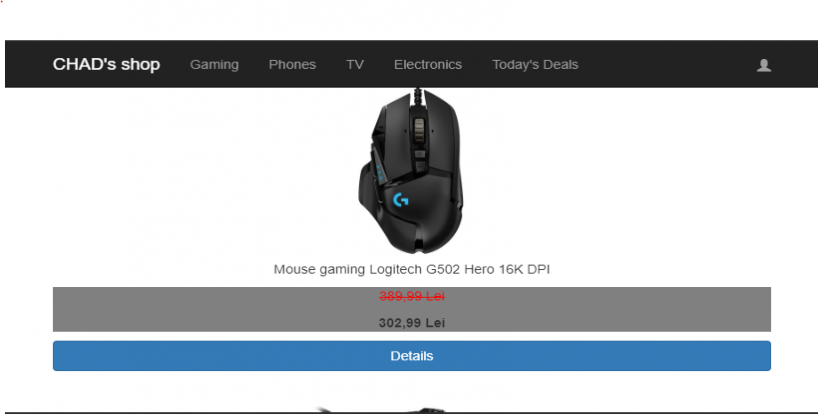Open the Gaming category
The height and width of the screenshot is (414, 818).
pyautogui.click(x=214, y=65)
